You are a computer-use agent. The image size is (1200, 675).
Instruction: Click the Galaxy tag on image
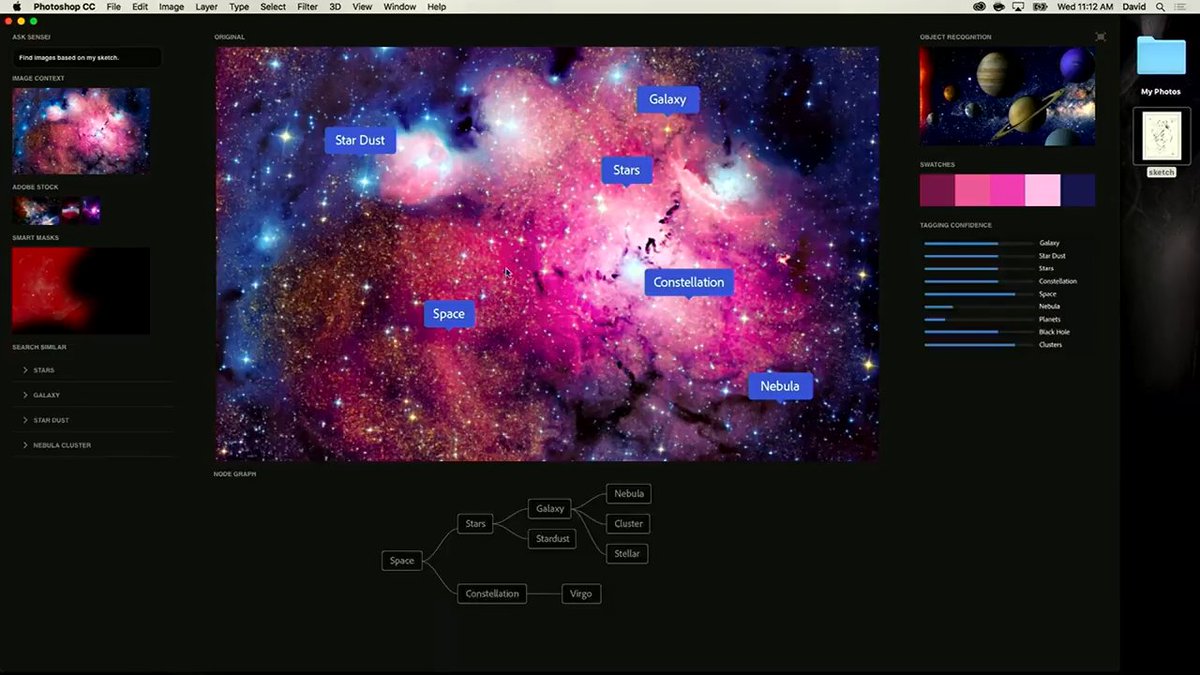[x=667, y=100]
